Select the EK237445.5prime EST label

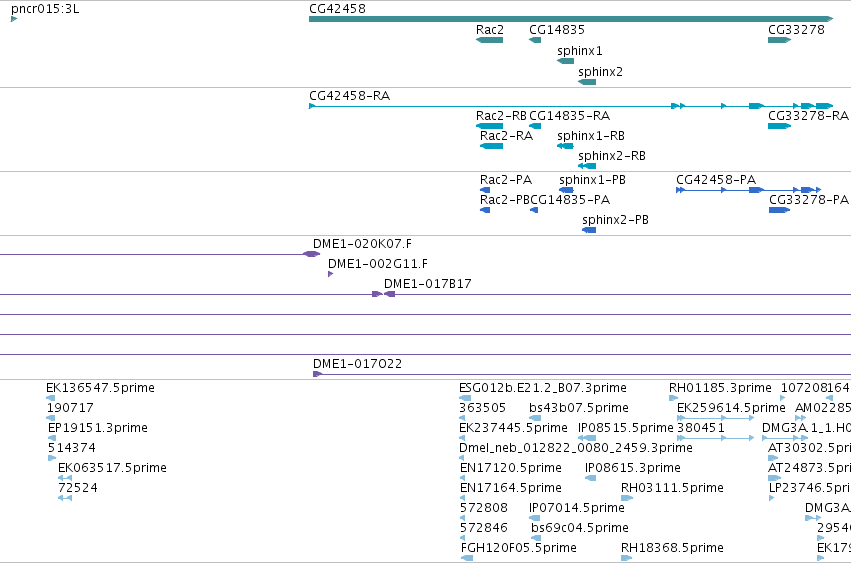pyautogui.click(x=513, y=428)
